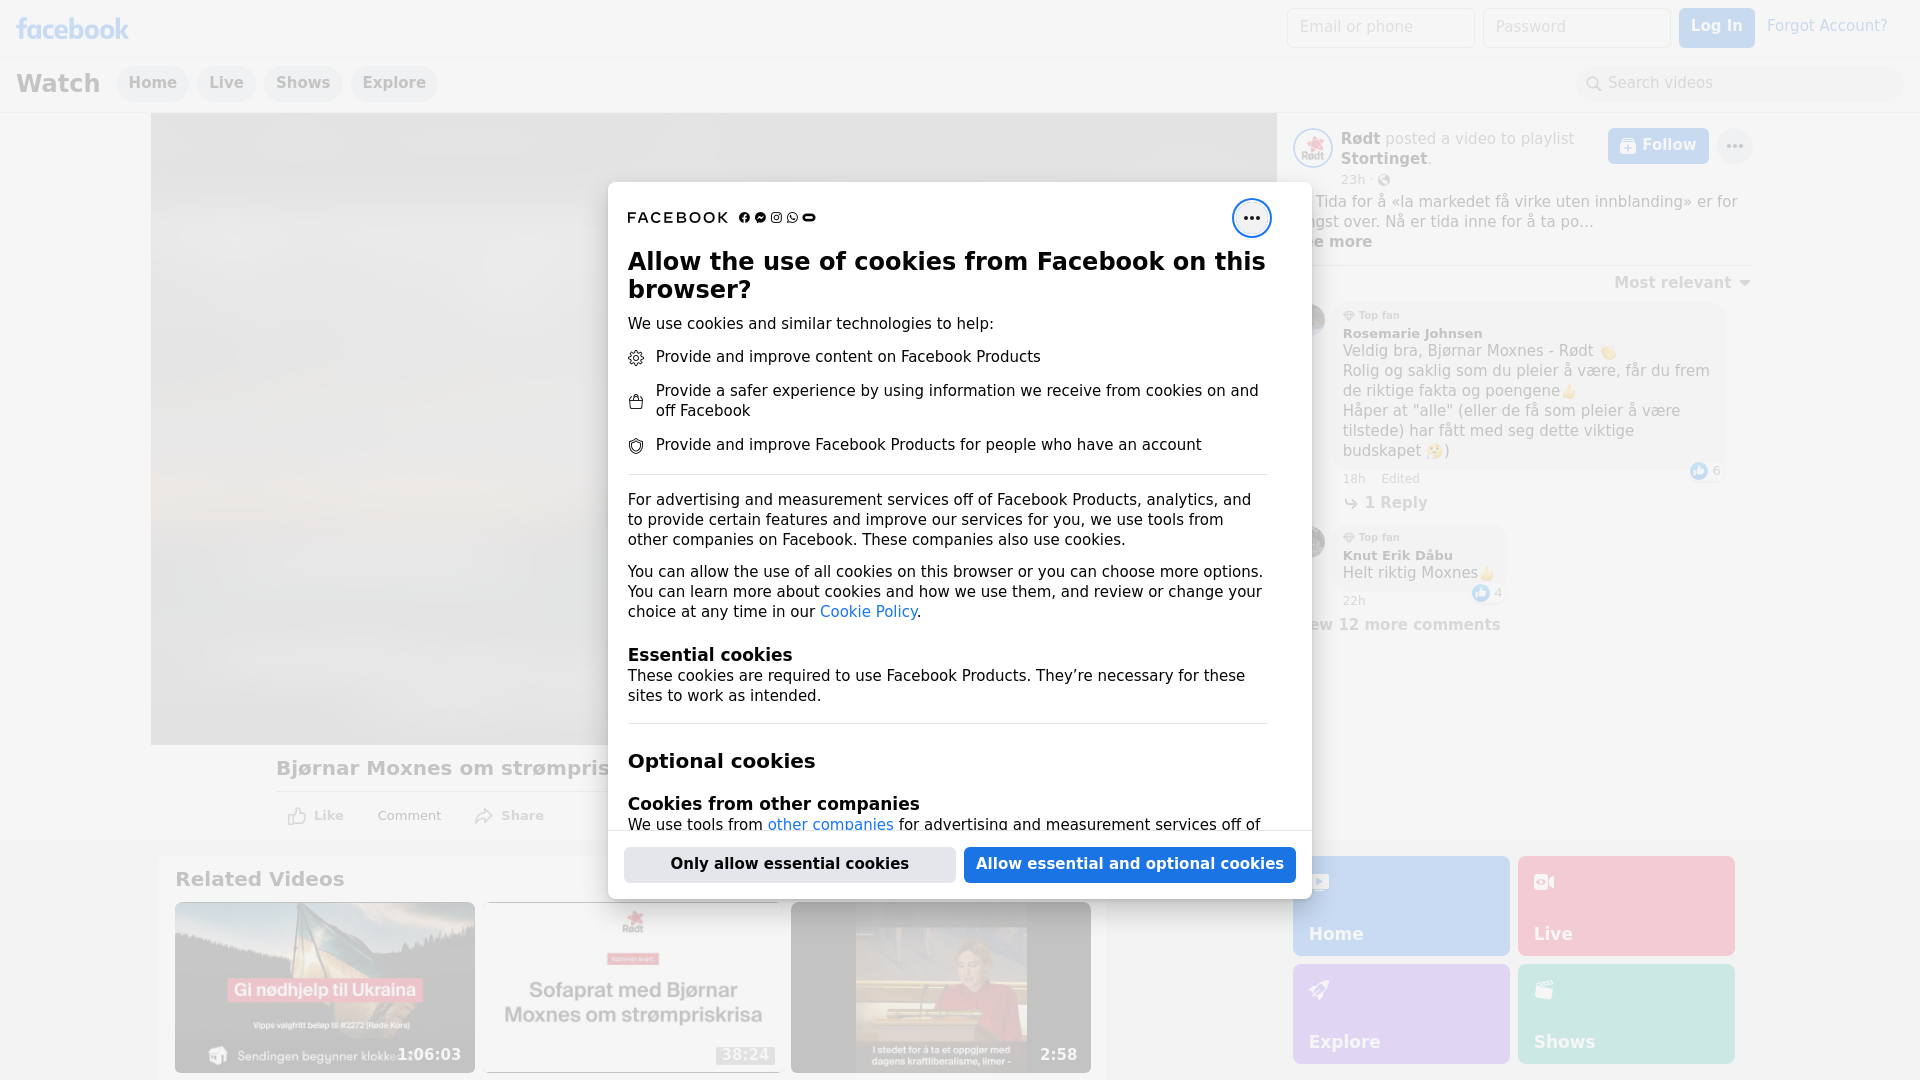Viewport: 1920px width, 1080px height.
Task: Click the 23h post timestamp
Action: pos(1352,180)
